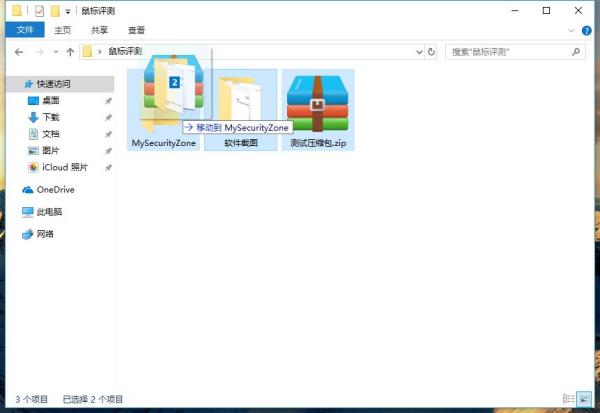Open the address bar history dropdown

[x=419, y=52]
